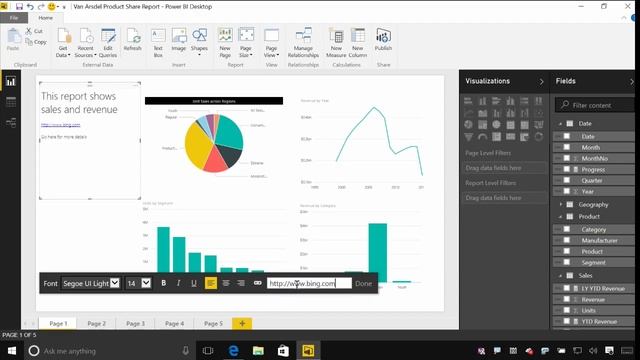The height and width of the screenshot is (360, 640).
Task: Check the Year field checkbox
Action: [567, 191]
